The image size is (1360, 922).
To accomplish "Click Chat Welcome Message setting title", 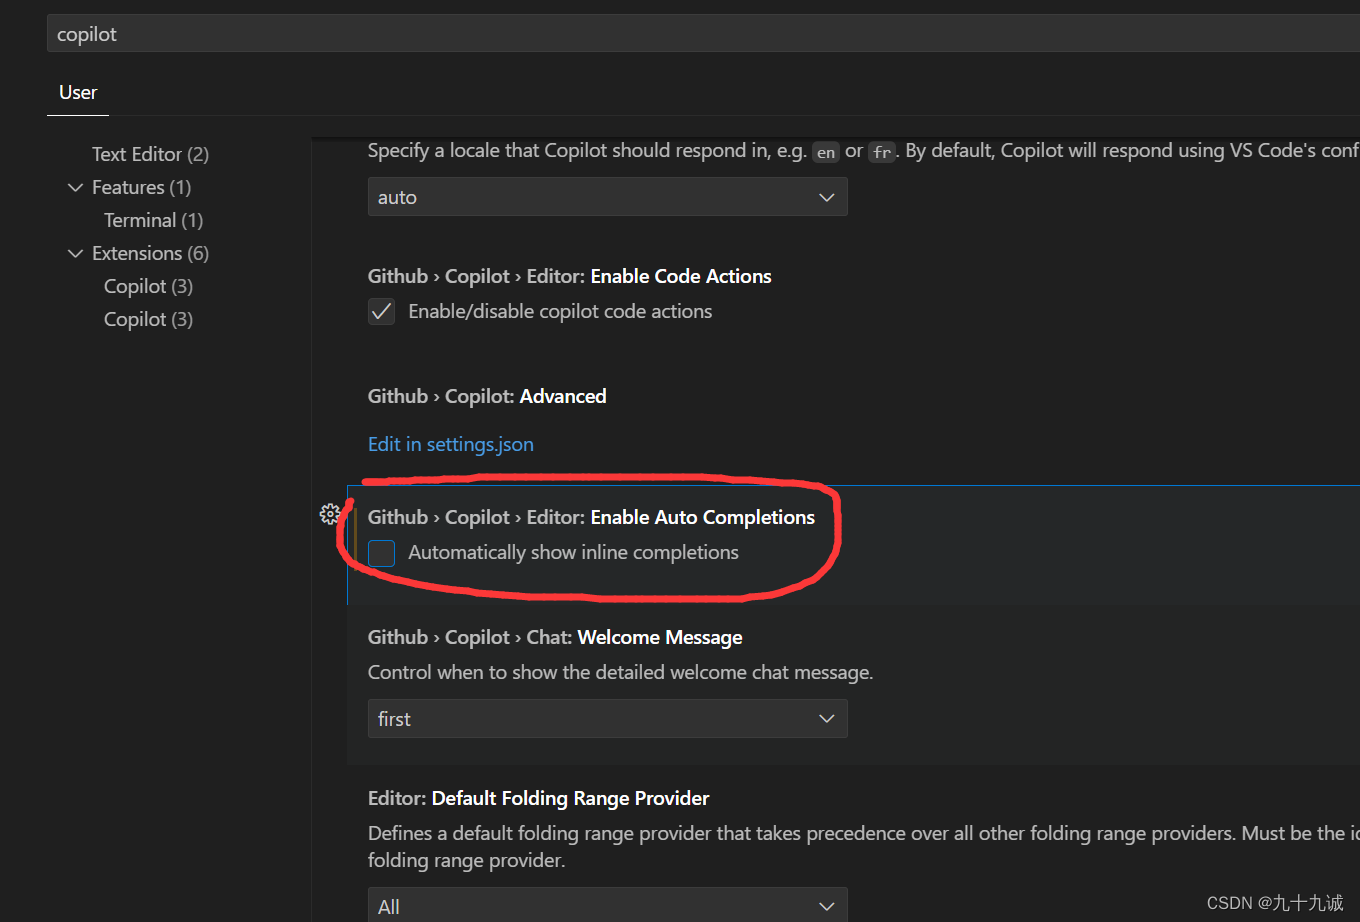I will tap(555, 637).
